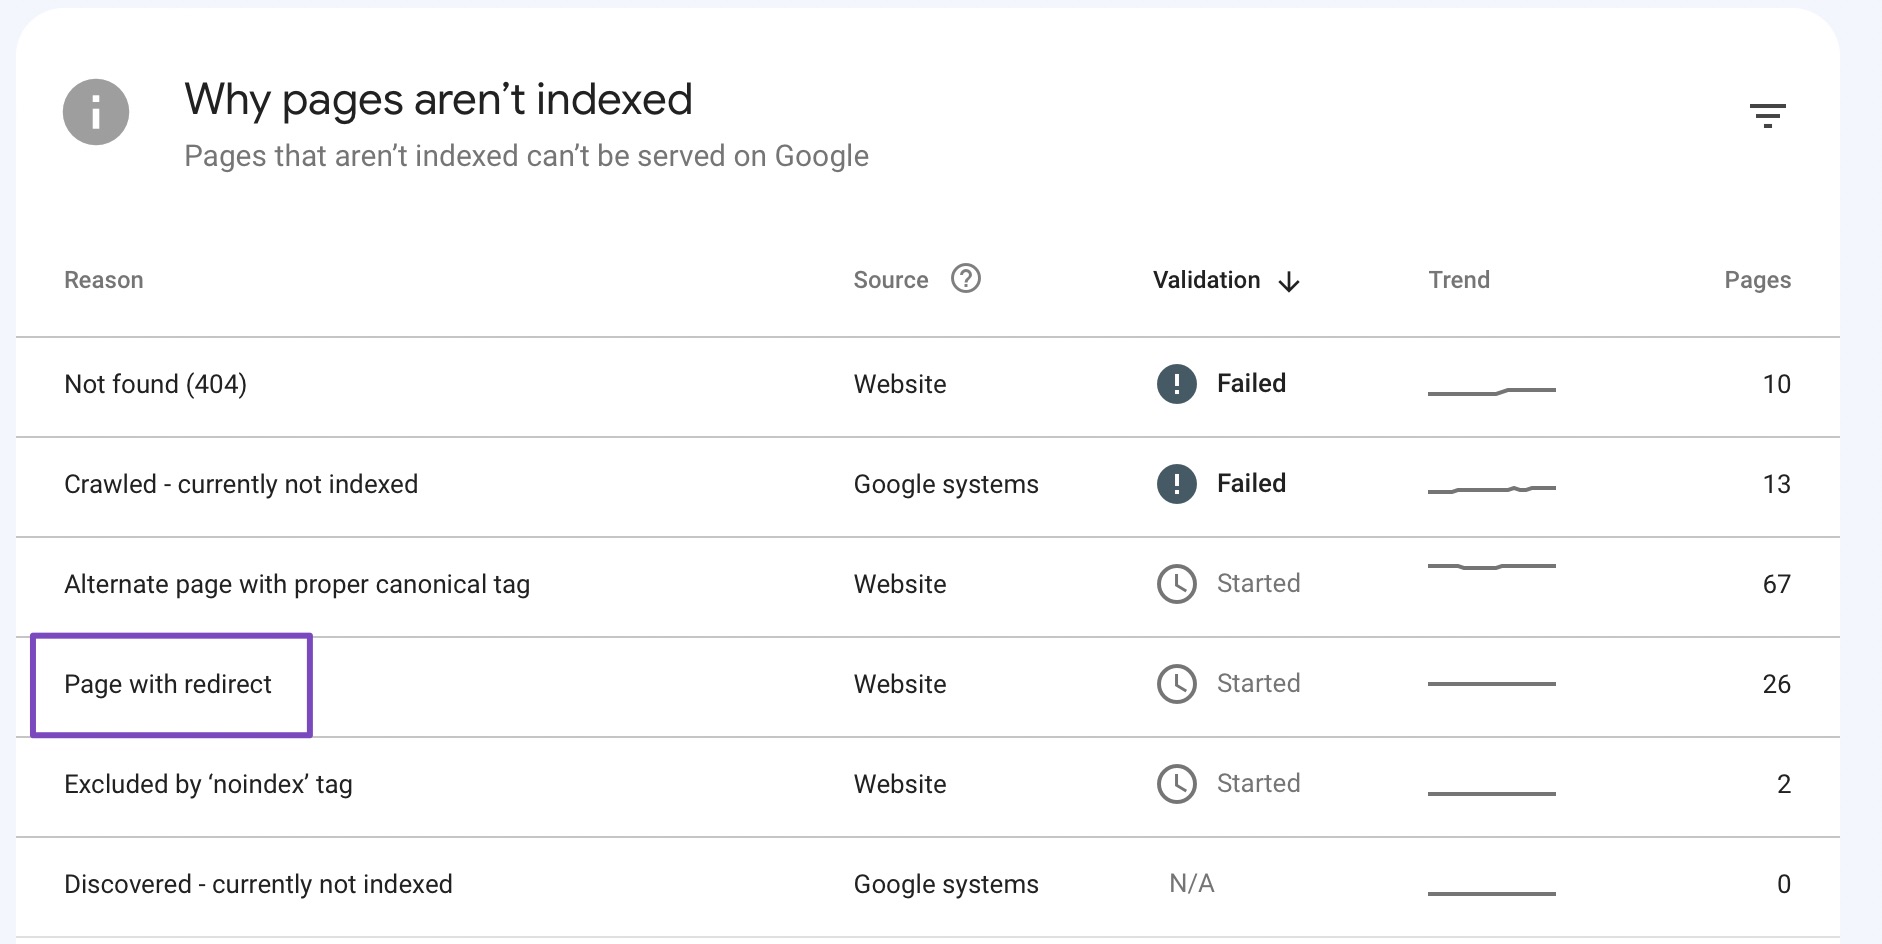This screenshot has height=944, width=1882.
Task: Open "Excluded by 'noindex' tag" reason
Action: (x=208, y=784)
